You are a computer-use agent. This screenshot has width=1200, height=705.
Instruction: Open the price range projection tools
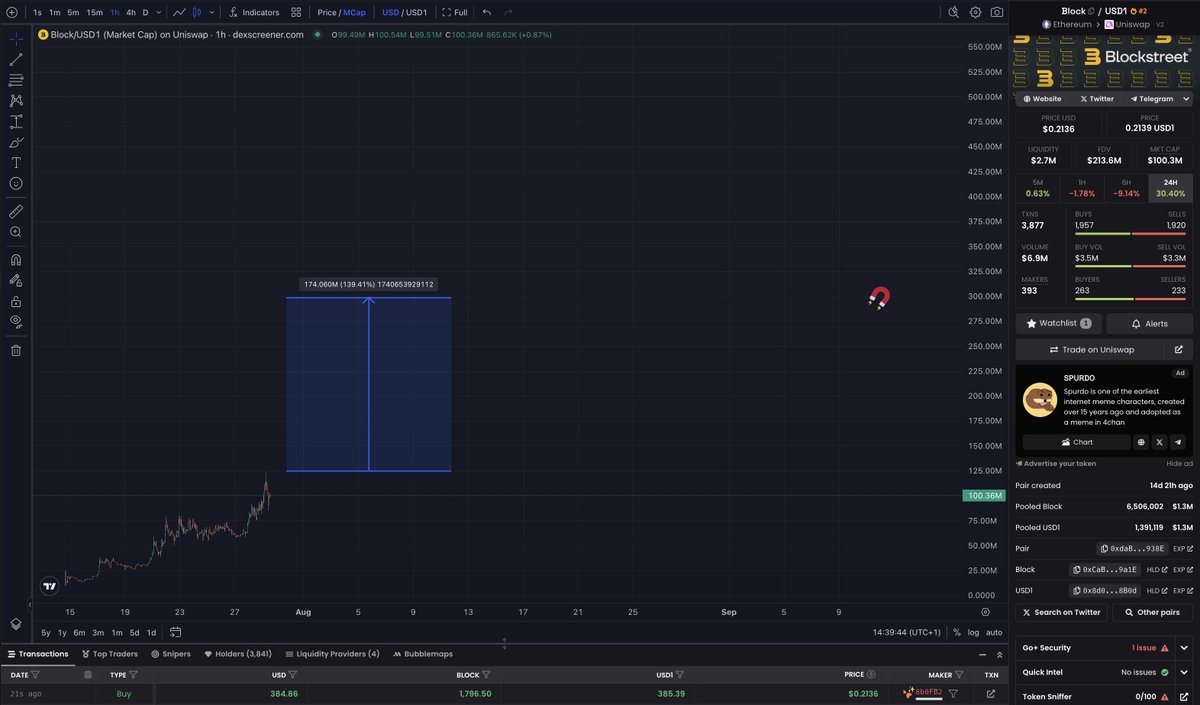click(x=16, y=122)
